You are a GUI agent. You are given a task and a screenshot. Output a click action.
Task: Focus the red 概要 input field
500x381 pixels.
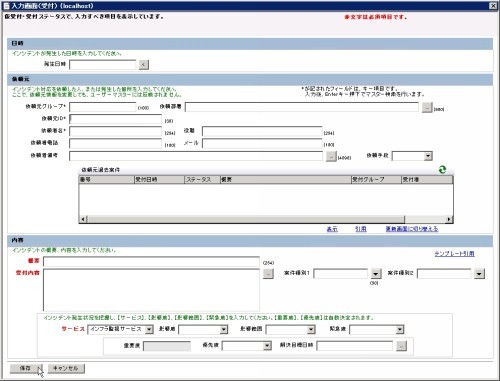151,261
